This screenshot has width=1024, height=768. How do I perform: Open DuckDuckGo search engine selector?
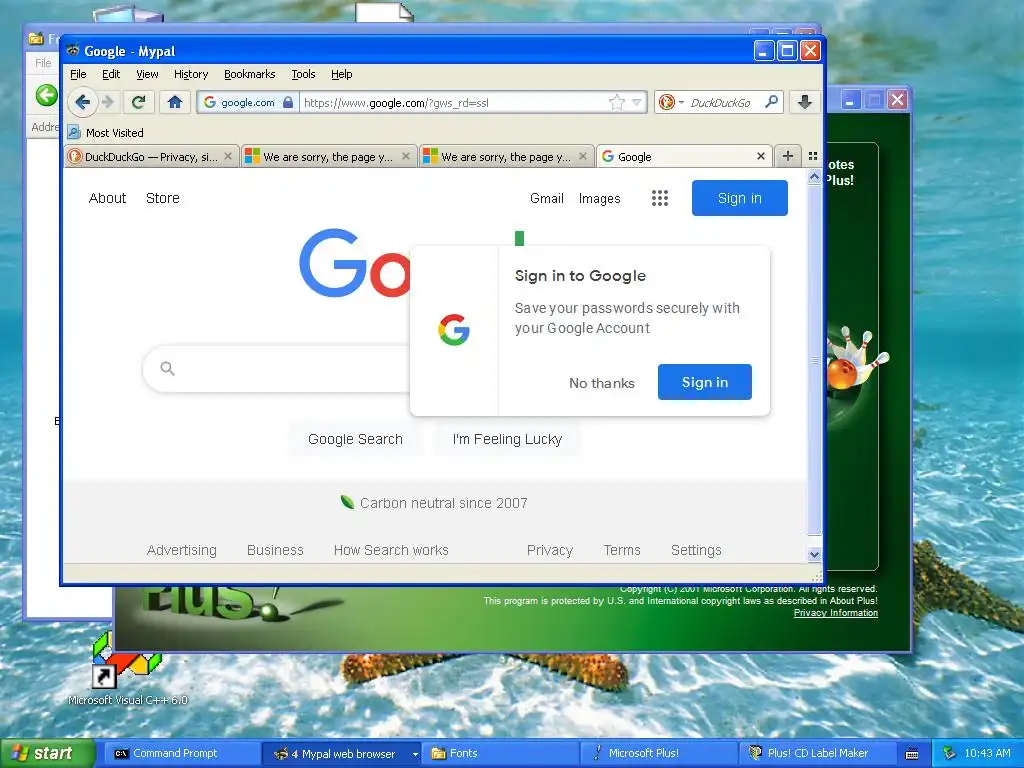click(x=671, y=103)
